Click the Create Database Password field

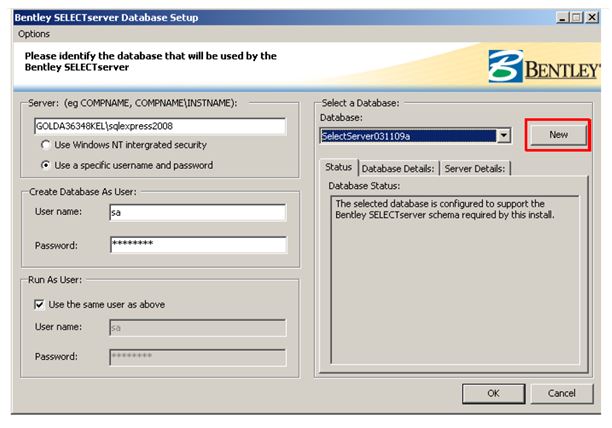198,245
